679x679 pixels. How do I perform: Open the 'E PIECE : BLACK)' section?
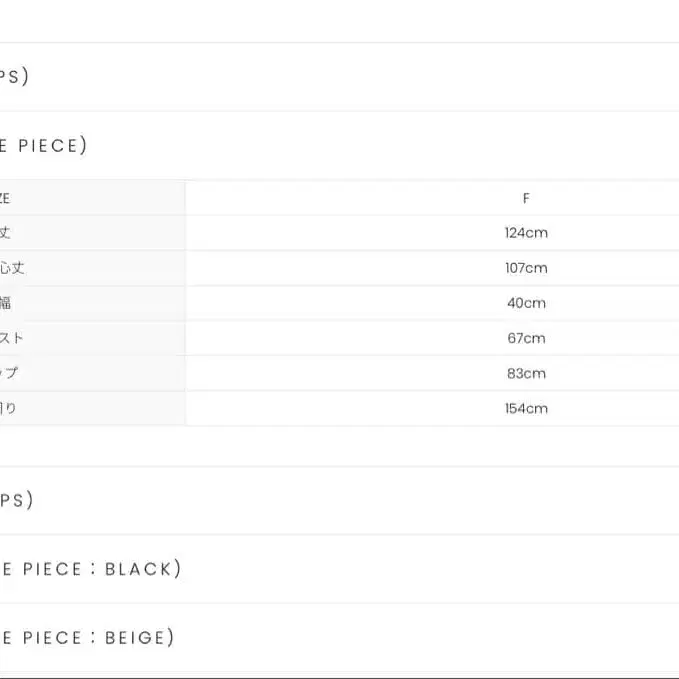click(x=90, y=569)
